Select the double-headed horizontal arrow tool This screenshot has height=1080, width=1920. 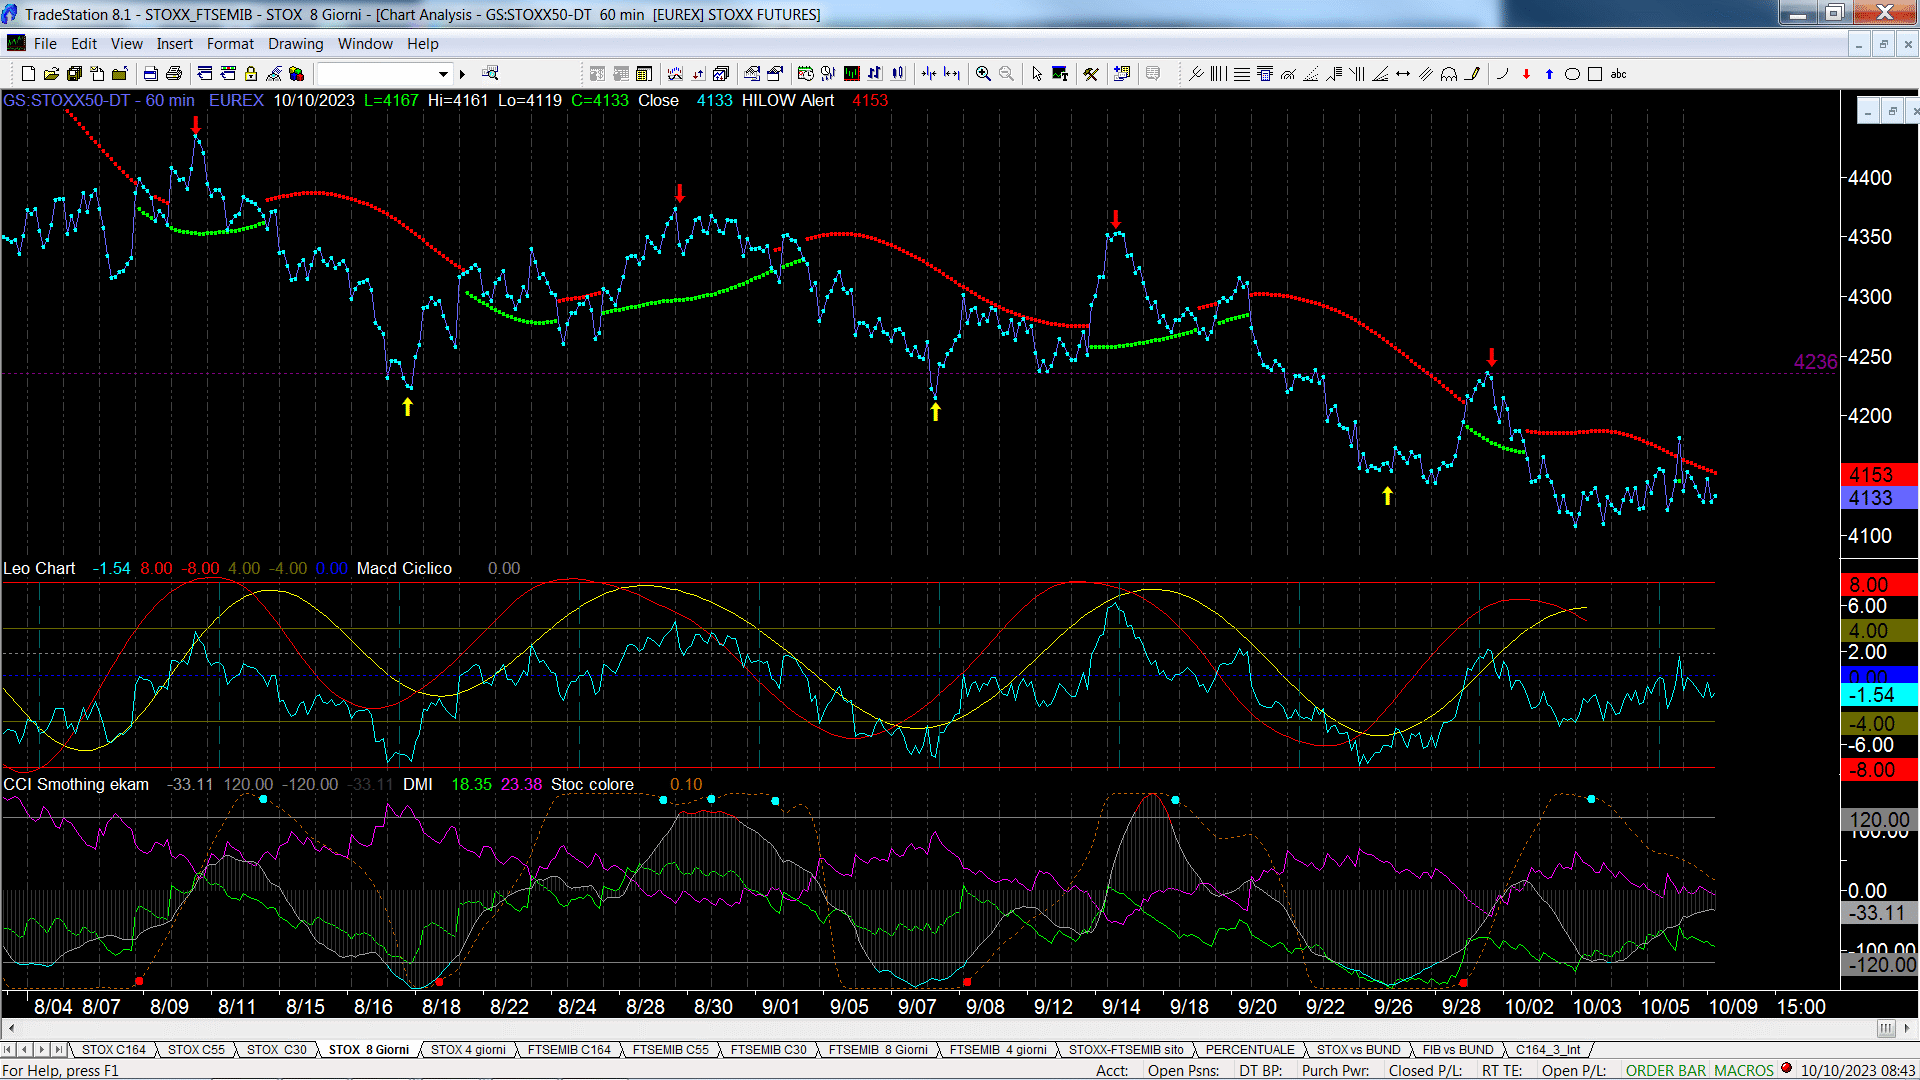pyautogui.click(x=1403, y=74)
